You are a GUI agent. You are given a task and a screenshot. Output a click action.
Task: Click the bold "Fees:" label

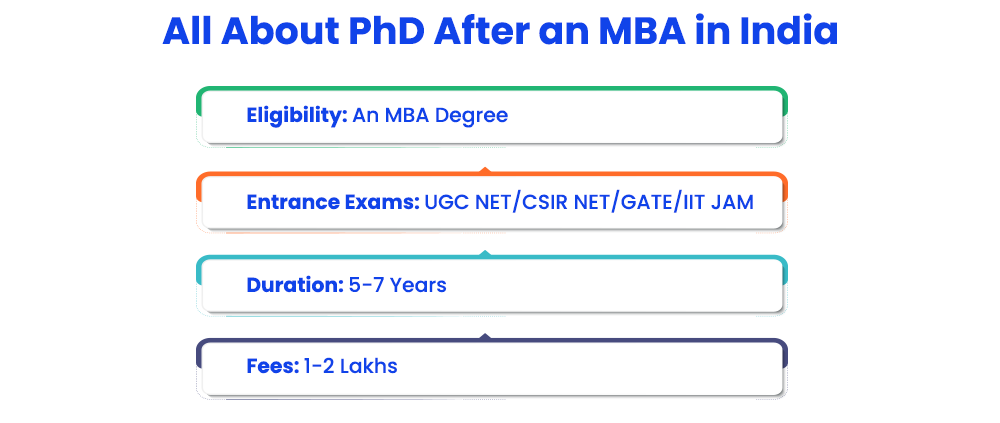(272, 366)
